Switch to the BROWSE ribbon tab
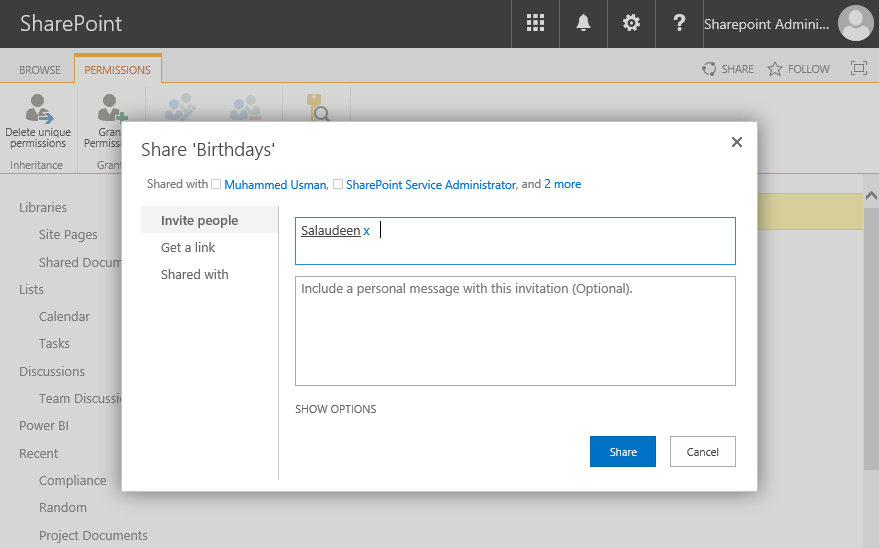 click(x=40, y=70)
